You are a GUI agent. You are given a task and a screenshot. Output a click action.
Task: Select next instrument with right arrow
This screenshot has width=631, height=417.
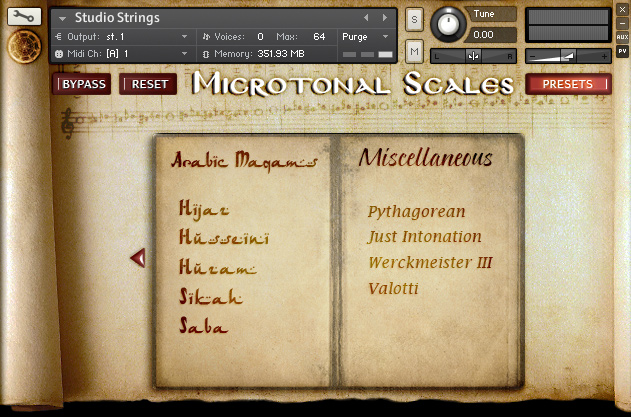[385, 18]
